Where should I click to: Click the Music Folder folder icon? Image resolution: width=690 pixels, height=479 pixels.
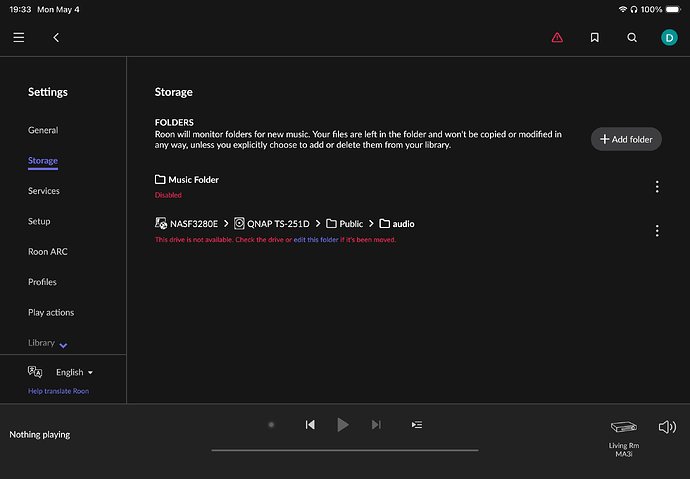160,179
